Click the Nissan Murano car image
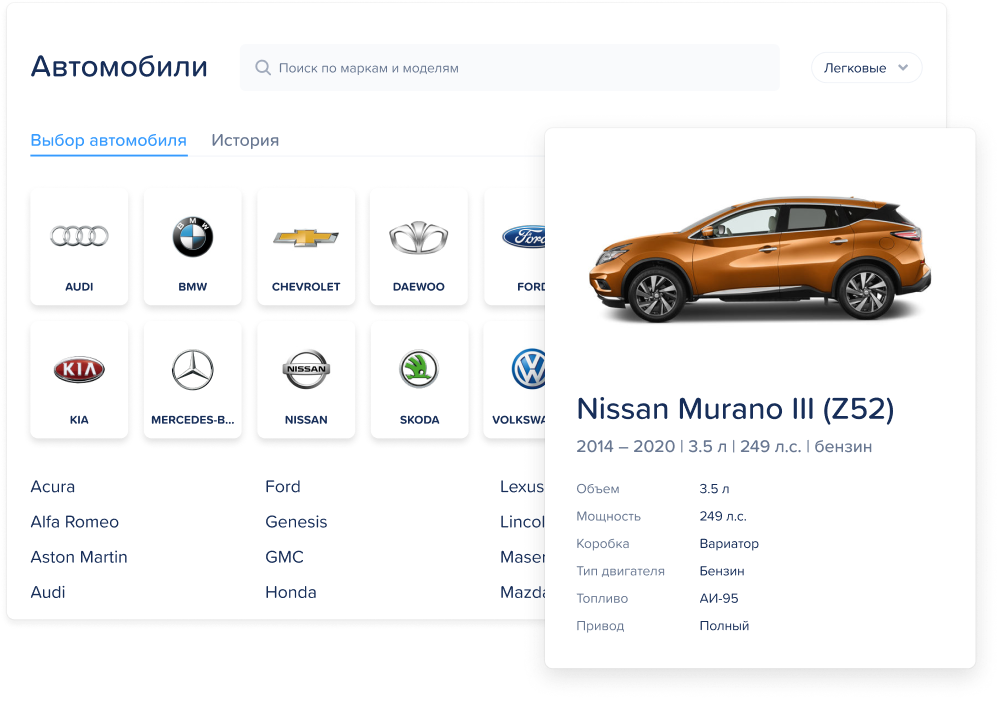This screenshot has width=1000, height=701. (760, 260)
